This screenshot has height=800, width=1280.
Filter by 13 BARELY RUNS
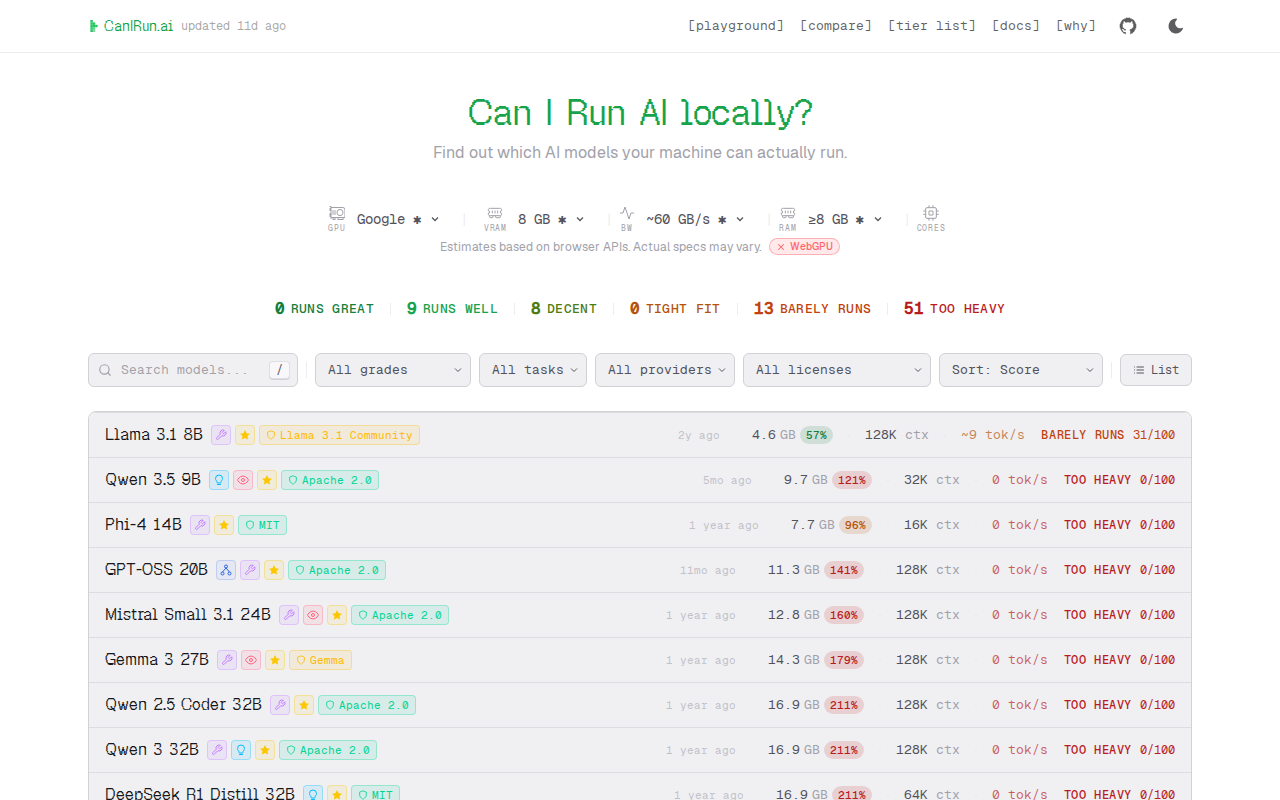click(812, 309)
